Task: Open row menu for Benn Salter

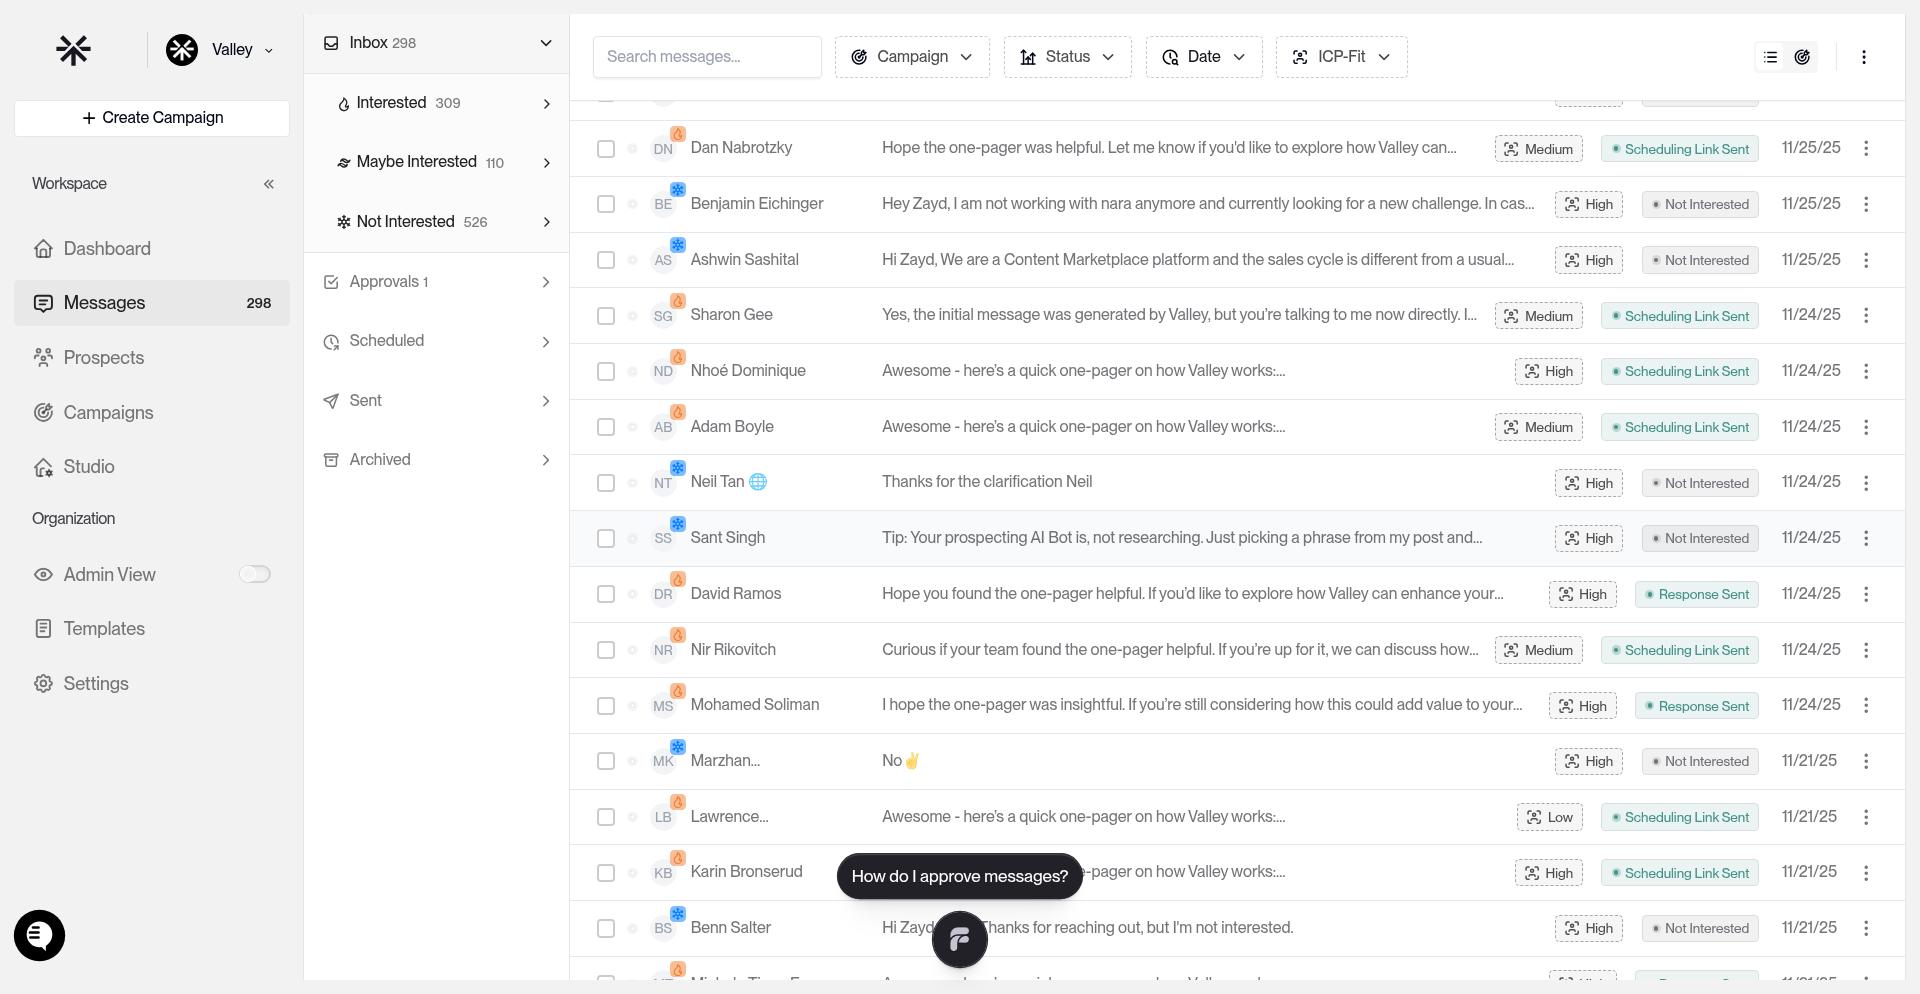Action: tap(1866, 928)
